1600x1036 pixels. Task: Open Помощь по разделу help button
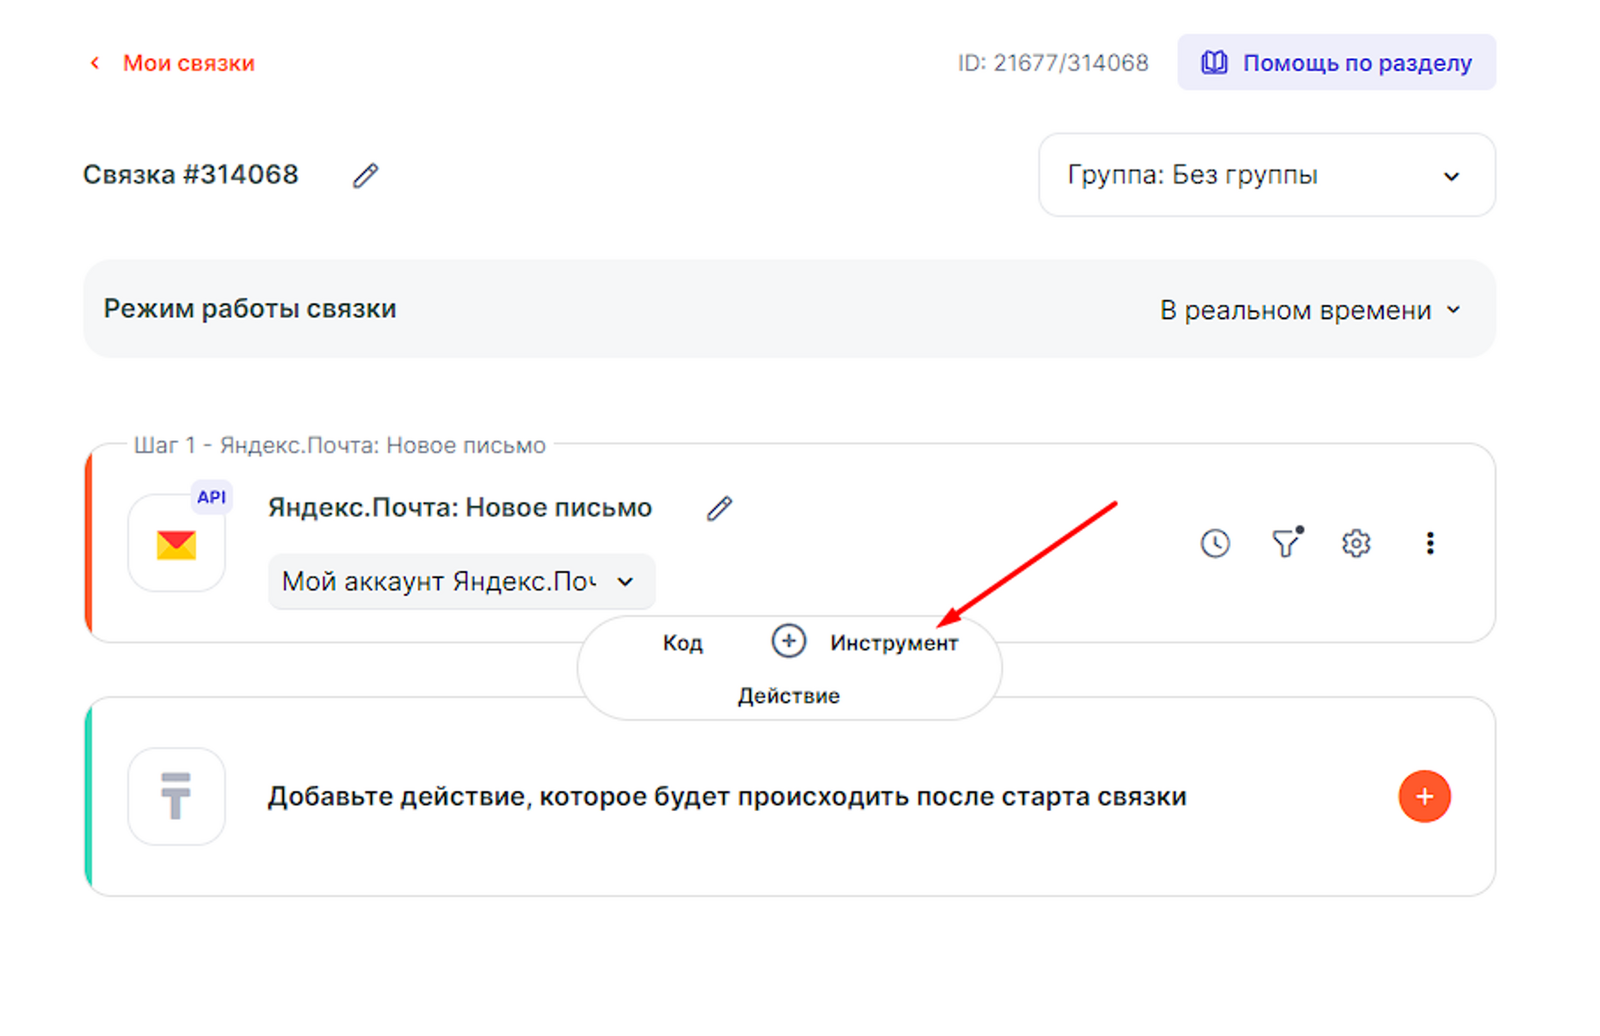pos(1336,63)
